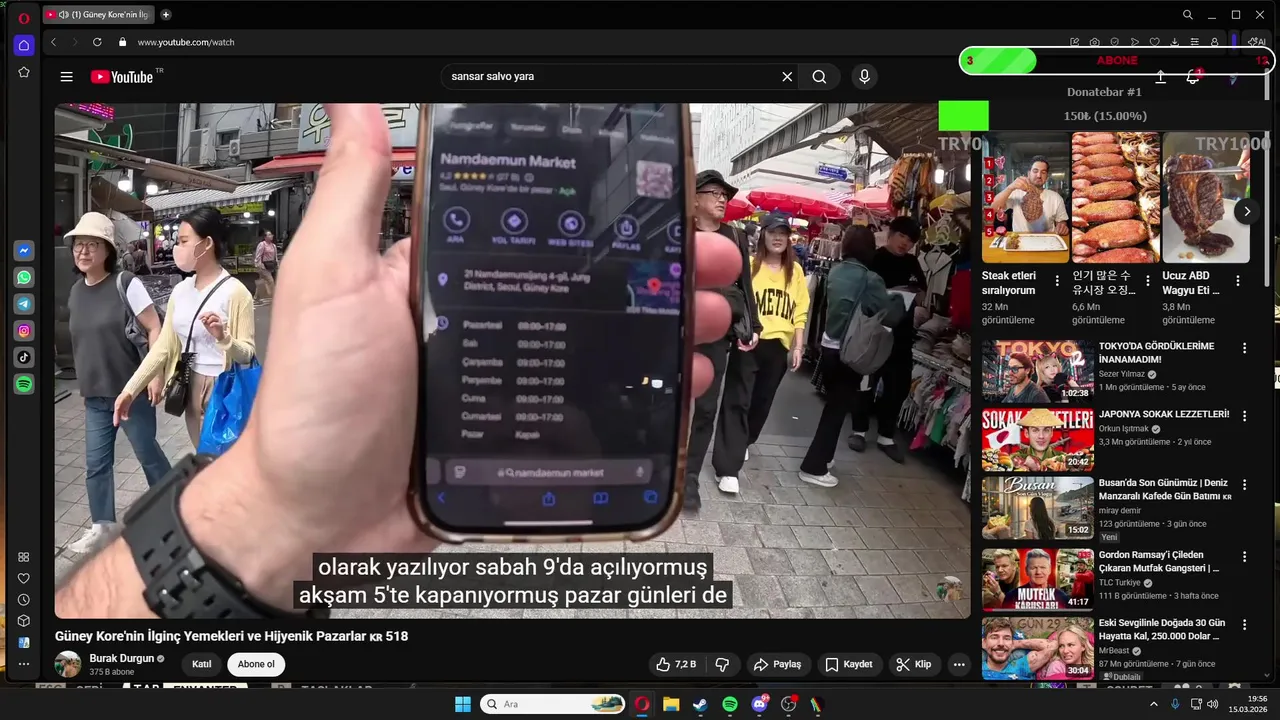Open browsing history clock in the sidebar
1280x720 pixels.
click(x=24, y=600)
